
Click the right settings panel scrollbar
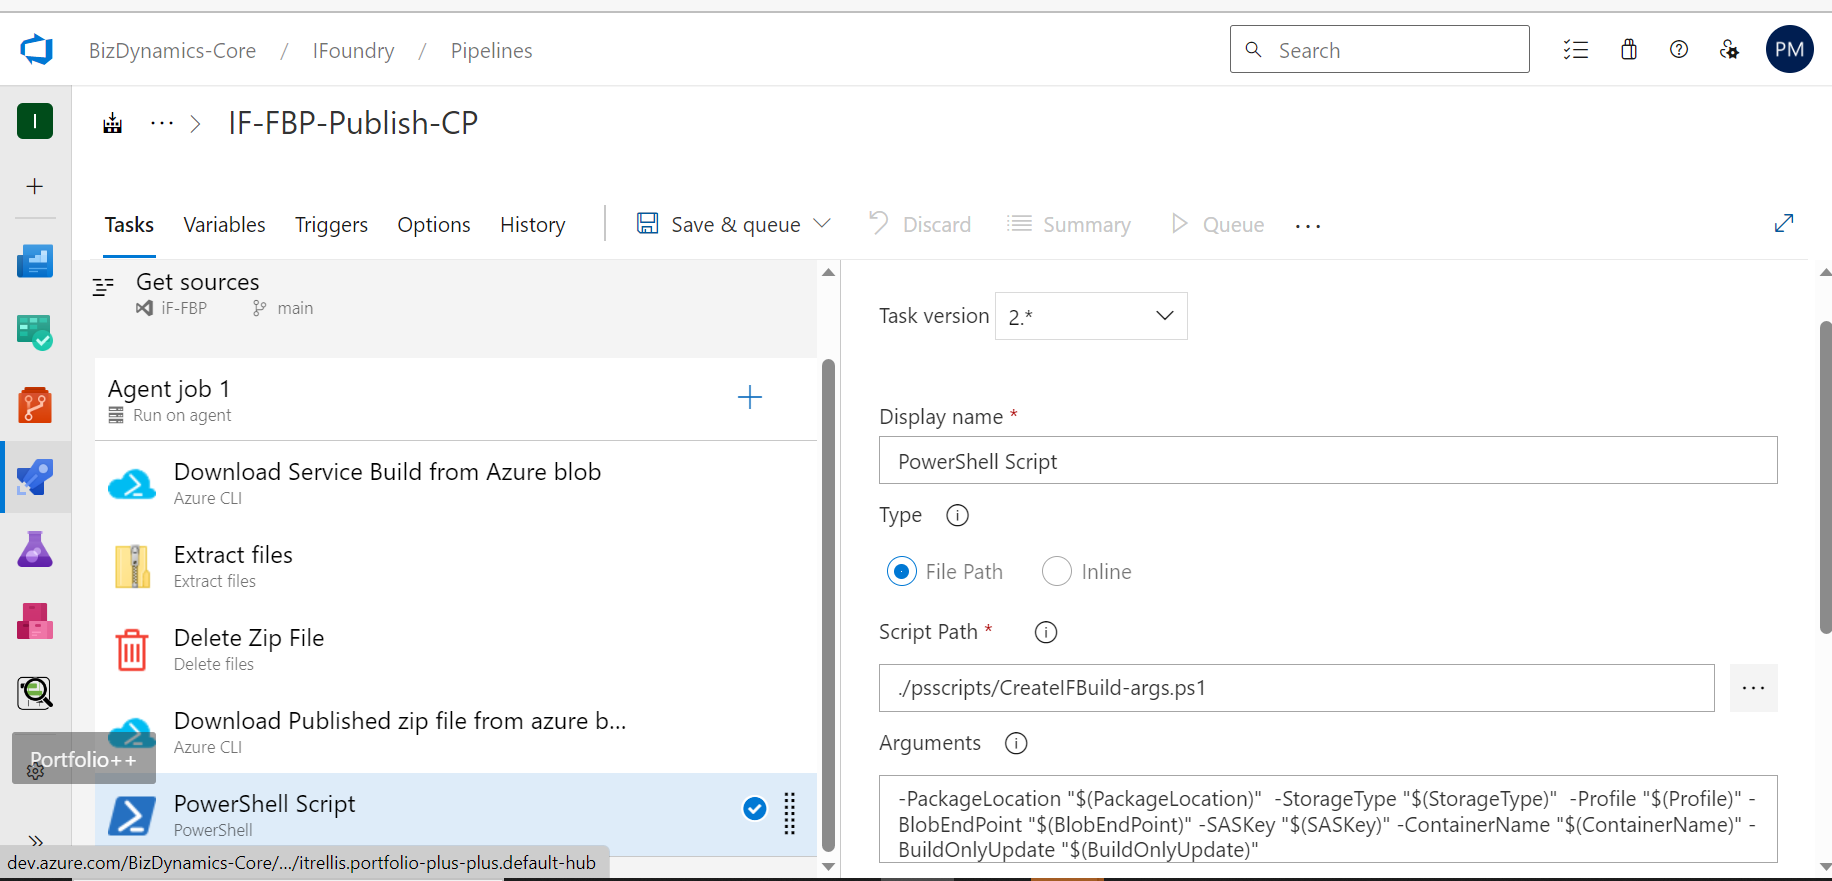(1825, 478)
